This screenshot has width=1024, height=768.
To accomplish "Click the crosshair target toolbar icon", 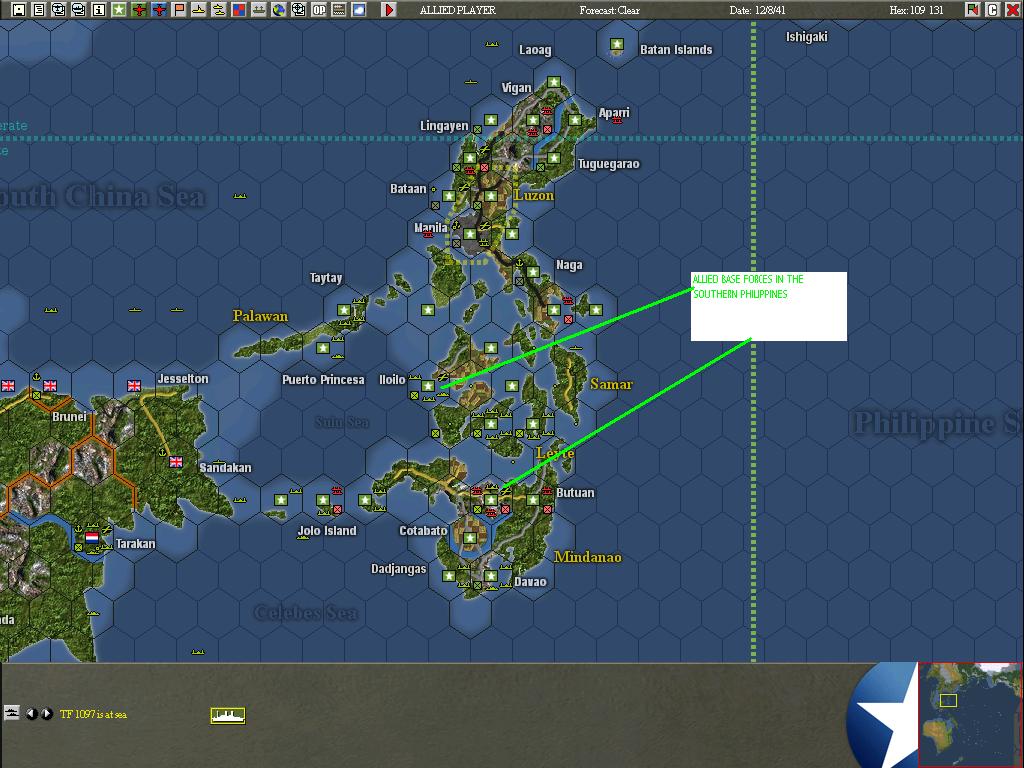I will pos(298,10).
